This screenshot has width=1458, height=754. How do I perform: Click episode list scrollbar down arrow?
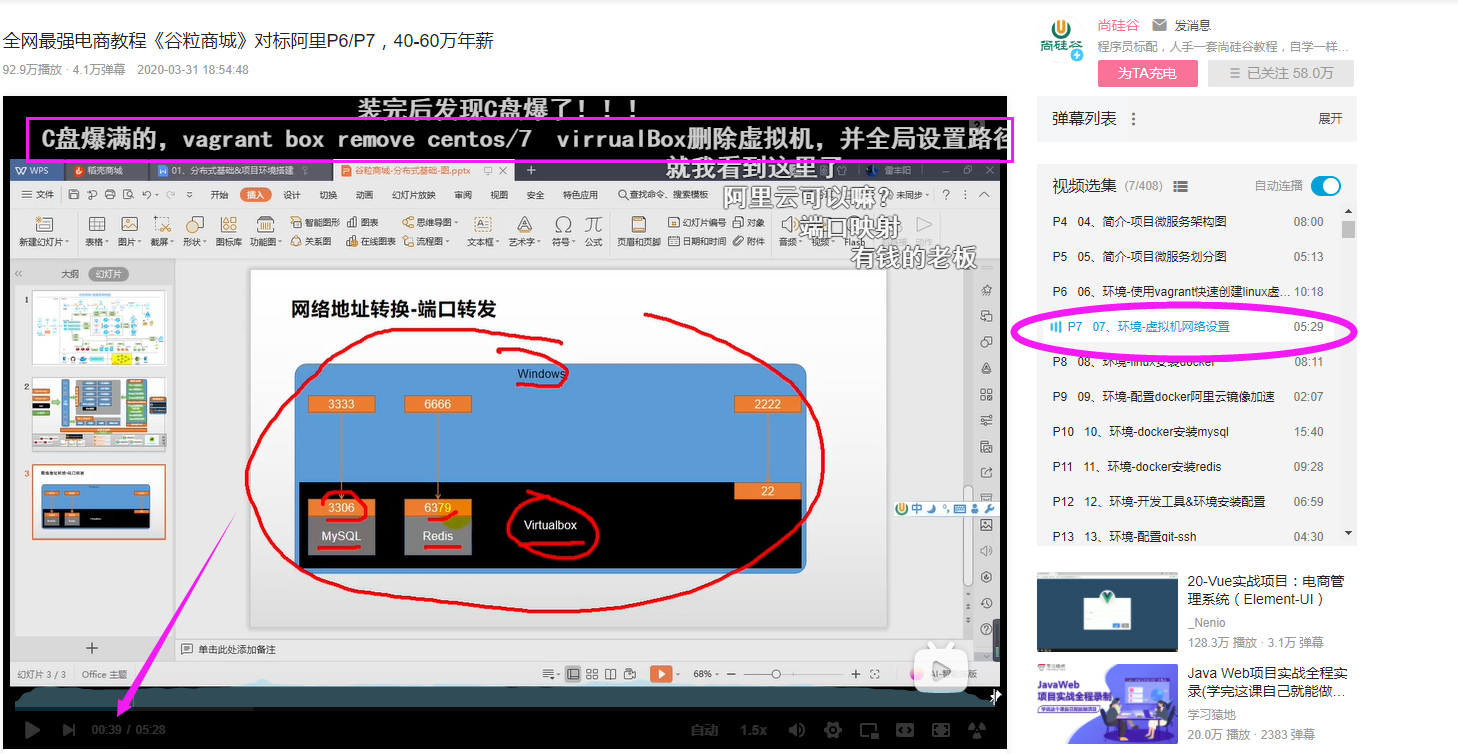click(x=1348, y=534)
